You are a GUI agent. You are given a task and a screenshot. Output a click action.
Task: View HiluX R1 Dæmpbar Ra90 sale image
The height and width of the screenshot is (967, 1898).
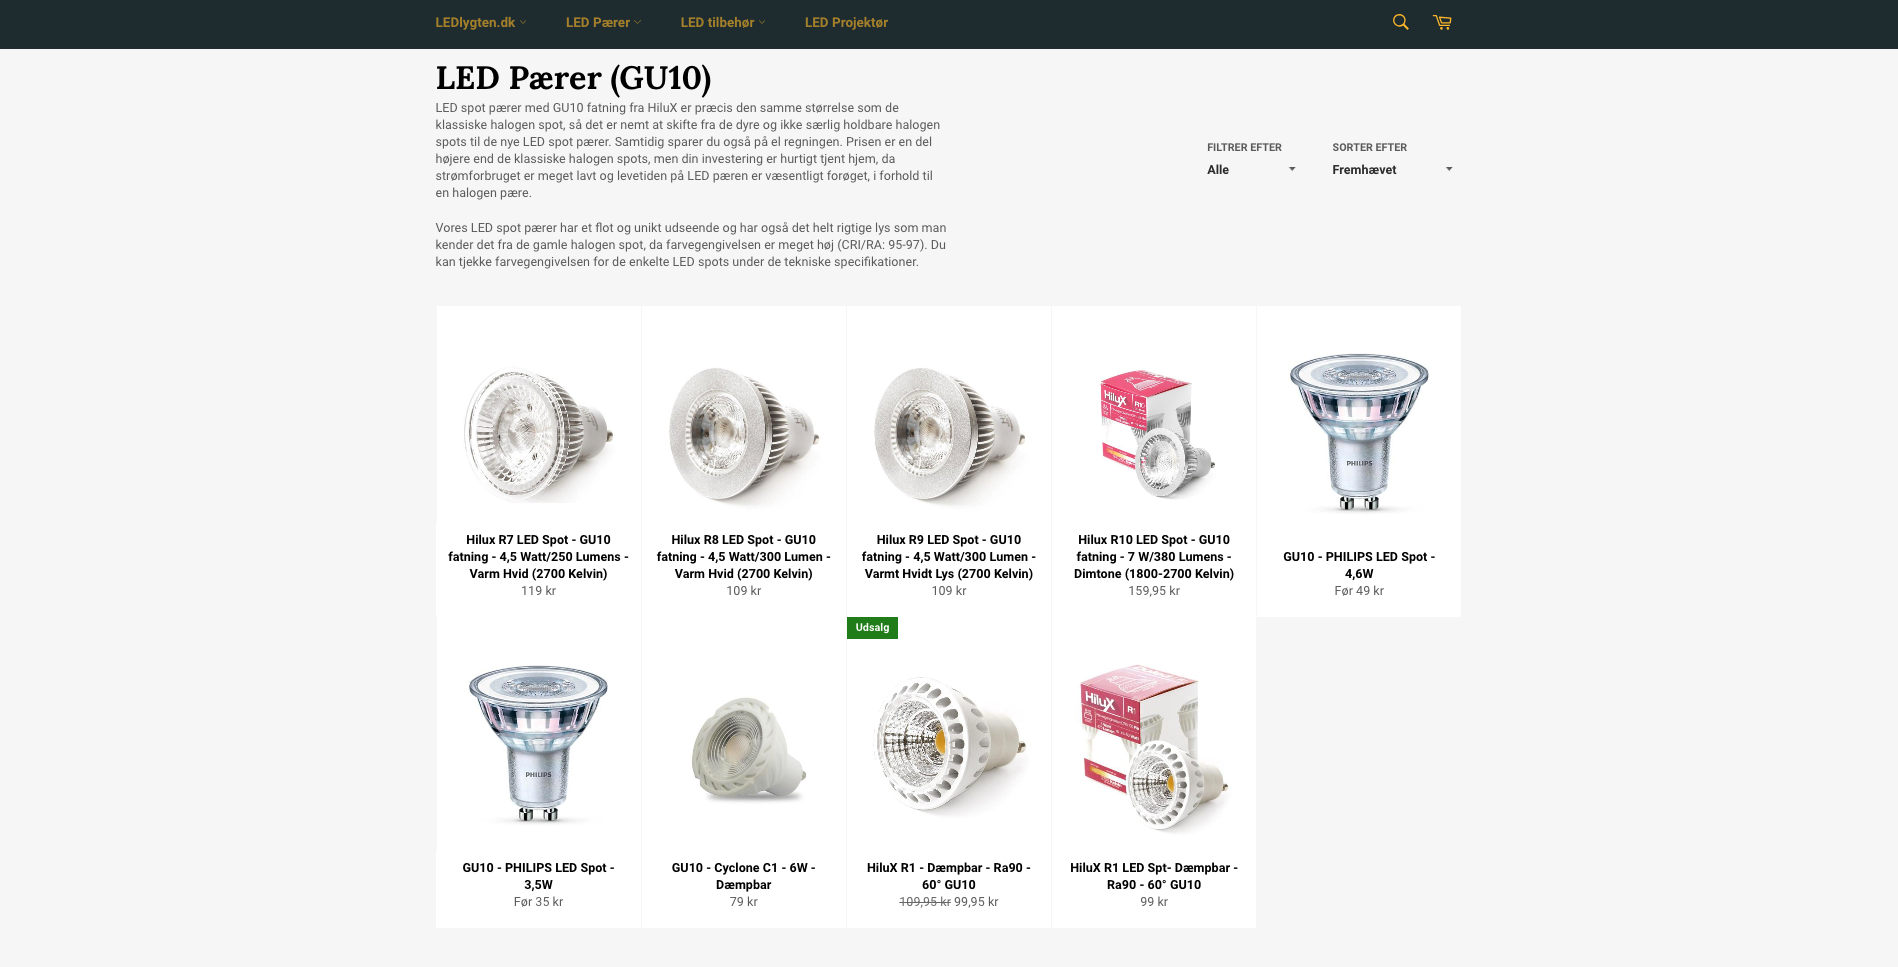pos(949,745)
